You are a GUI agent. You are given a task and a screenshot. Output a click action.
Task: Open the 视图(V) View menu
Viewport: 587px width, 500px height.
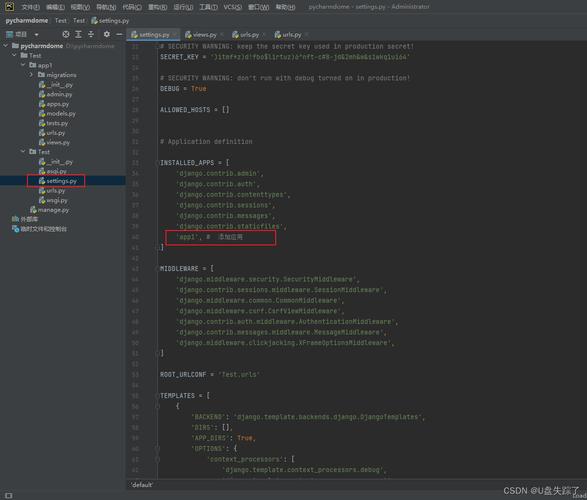(80, 7)
